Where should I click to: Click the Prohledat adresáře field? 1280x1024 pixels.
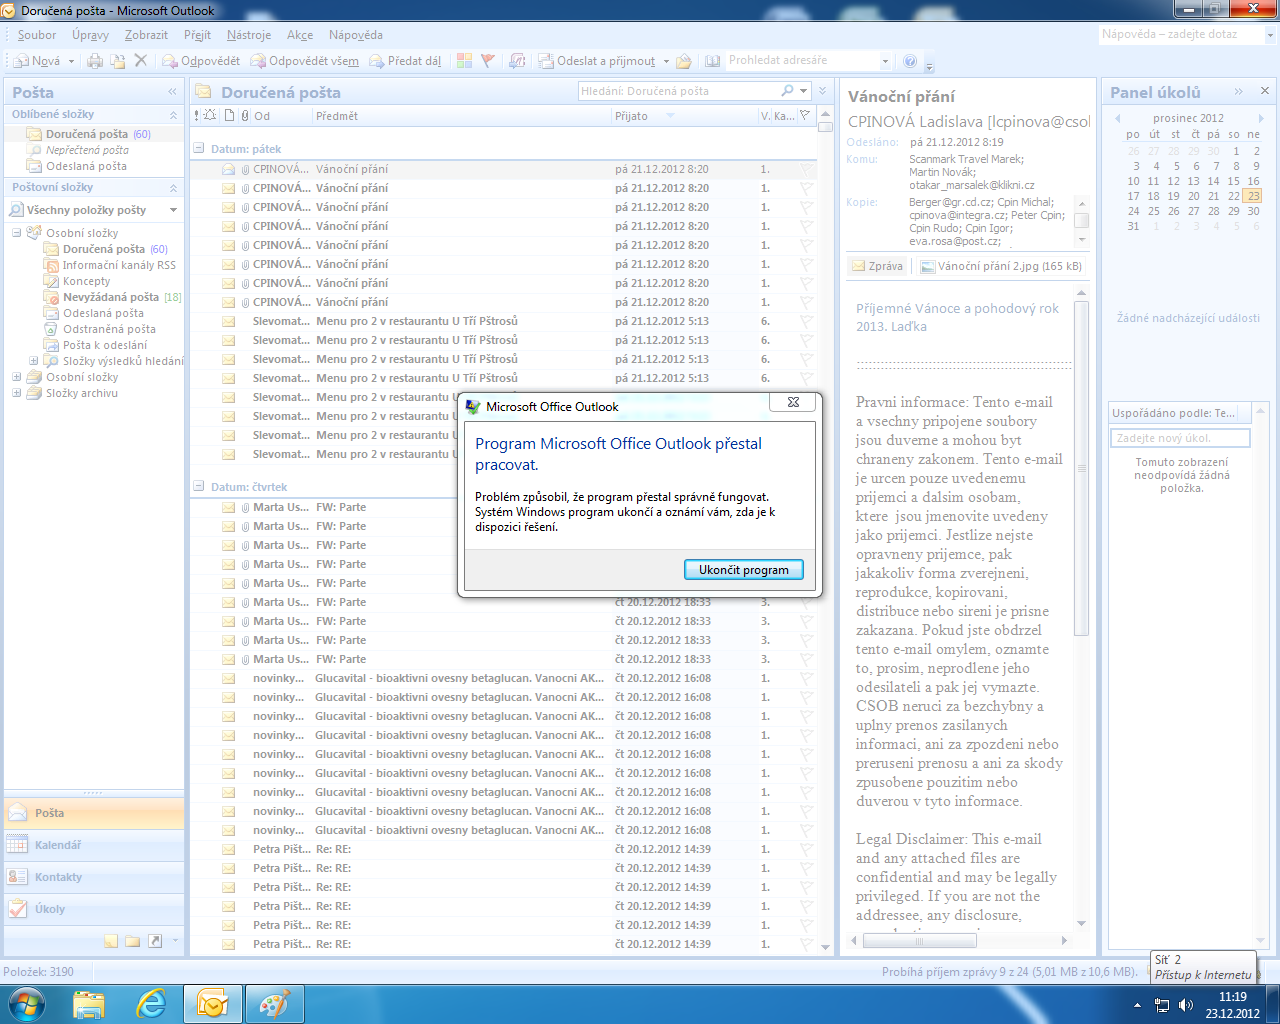click(x=803, y=61)
